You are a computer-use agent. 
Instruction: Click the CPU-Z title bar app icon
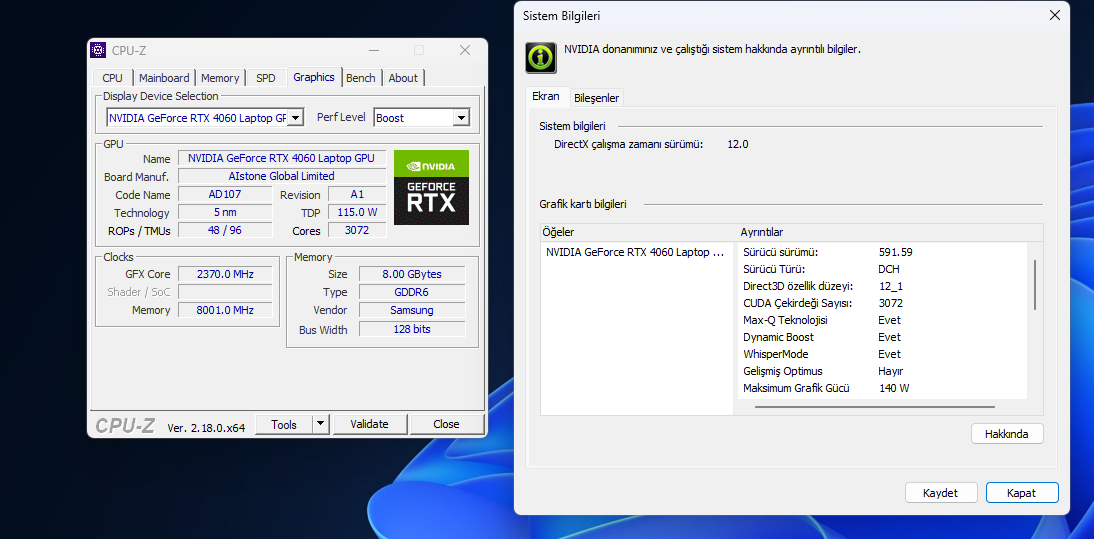[x=98, y=50]
